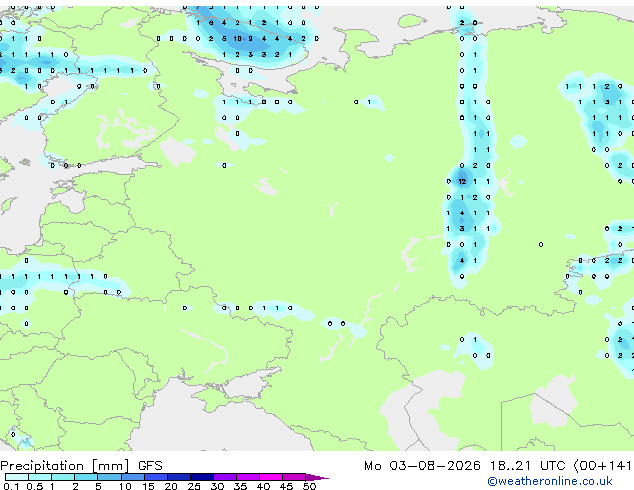Click legend scale label "25"
Viewport: 634px width, 490px height.
click(194, 486)
